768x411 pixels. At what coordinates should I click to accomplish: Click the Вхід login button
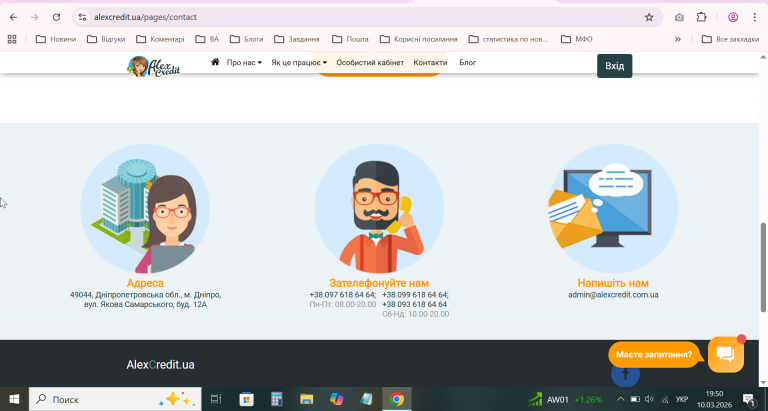[x=614, y=66]
